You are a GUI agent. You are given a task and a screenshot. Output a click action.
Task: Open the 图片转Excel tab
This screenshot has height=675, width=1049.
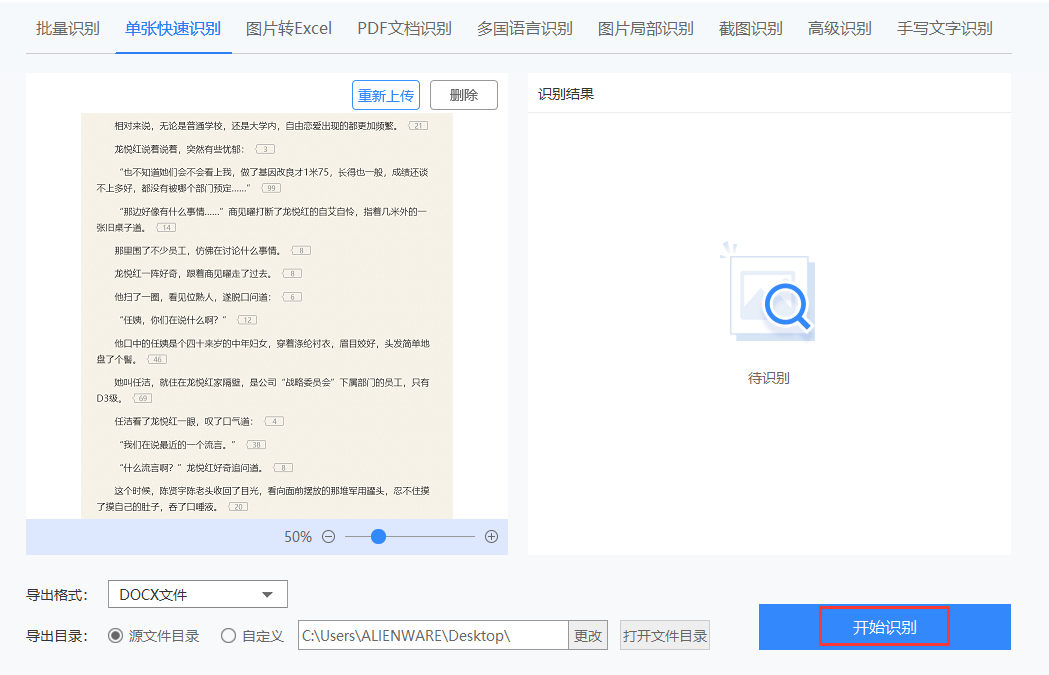(289, 29)
